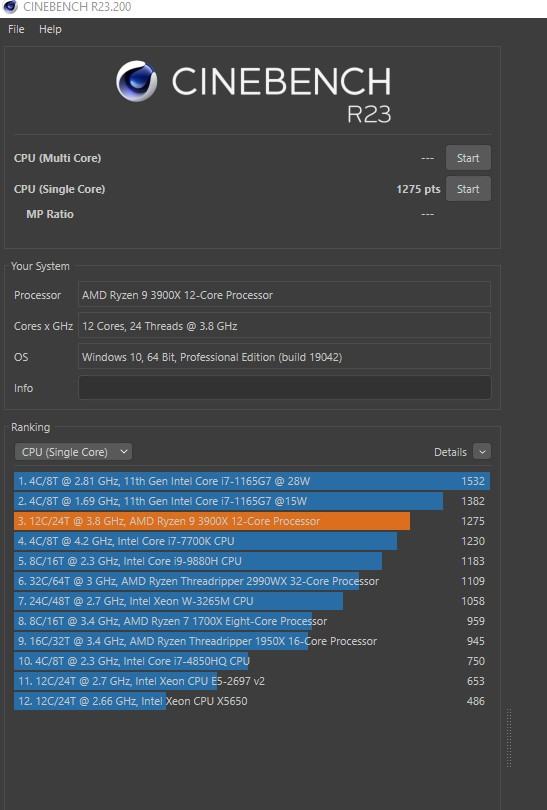Click the Cores x GHz field

[284, 326]
